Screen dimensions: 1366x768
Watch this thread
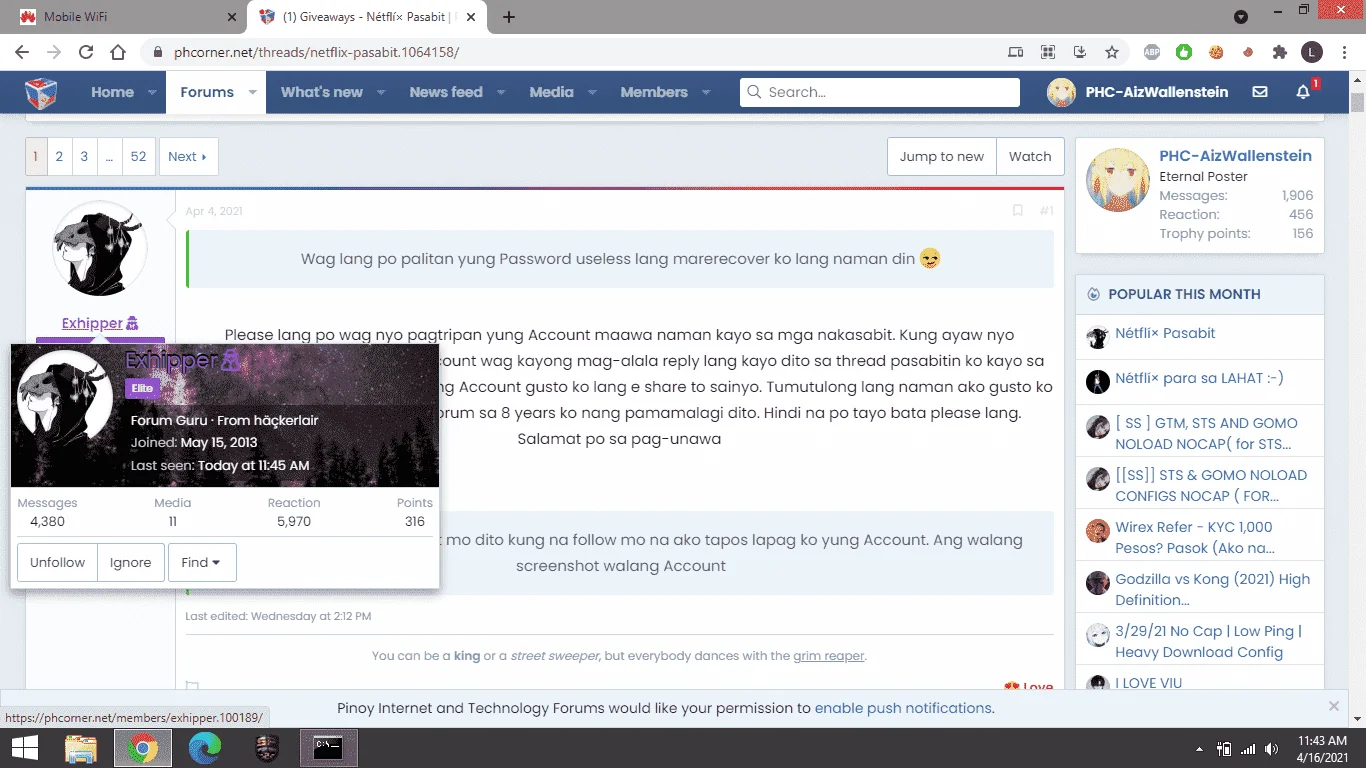[1030, 157]
